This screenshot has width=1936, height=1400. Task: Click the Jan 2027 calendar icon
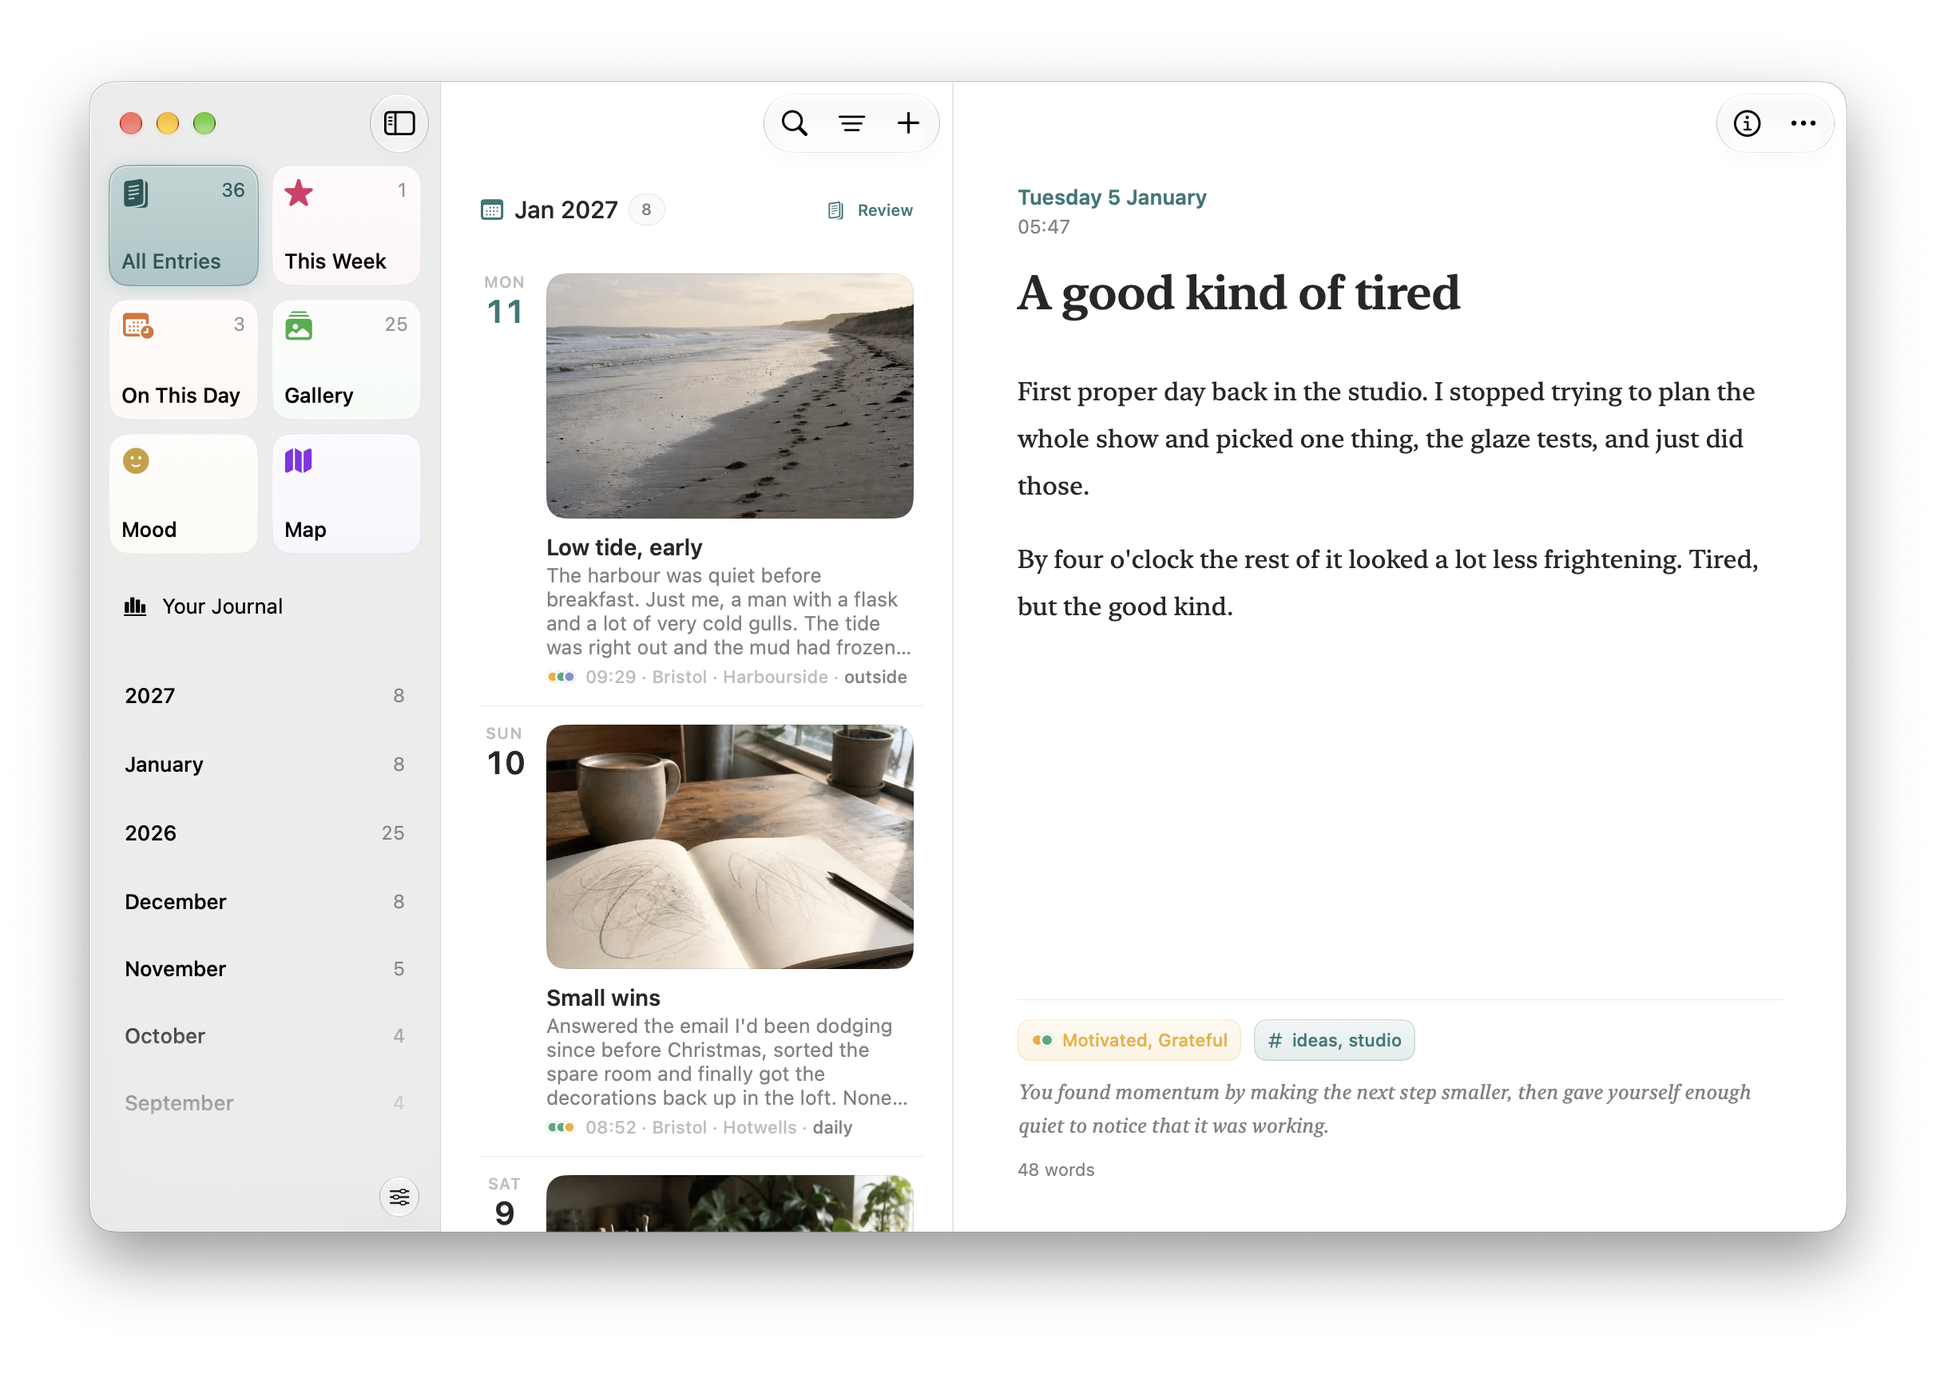point(492,210)
